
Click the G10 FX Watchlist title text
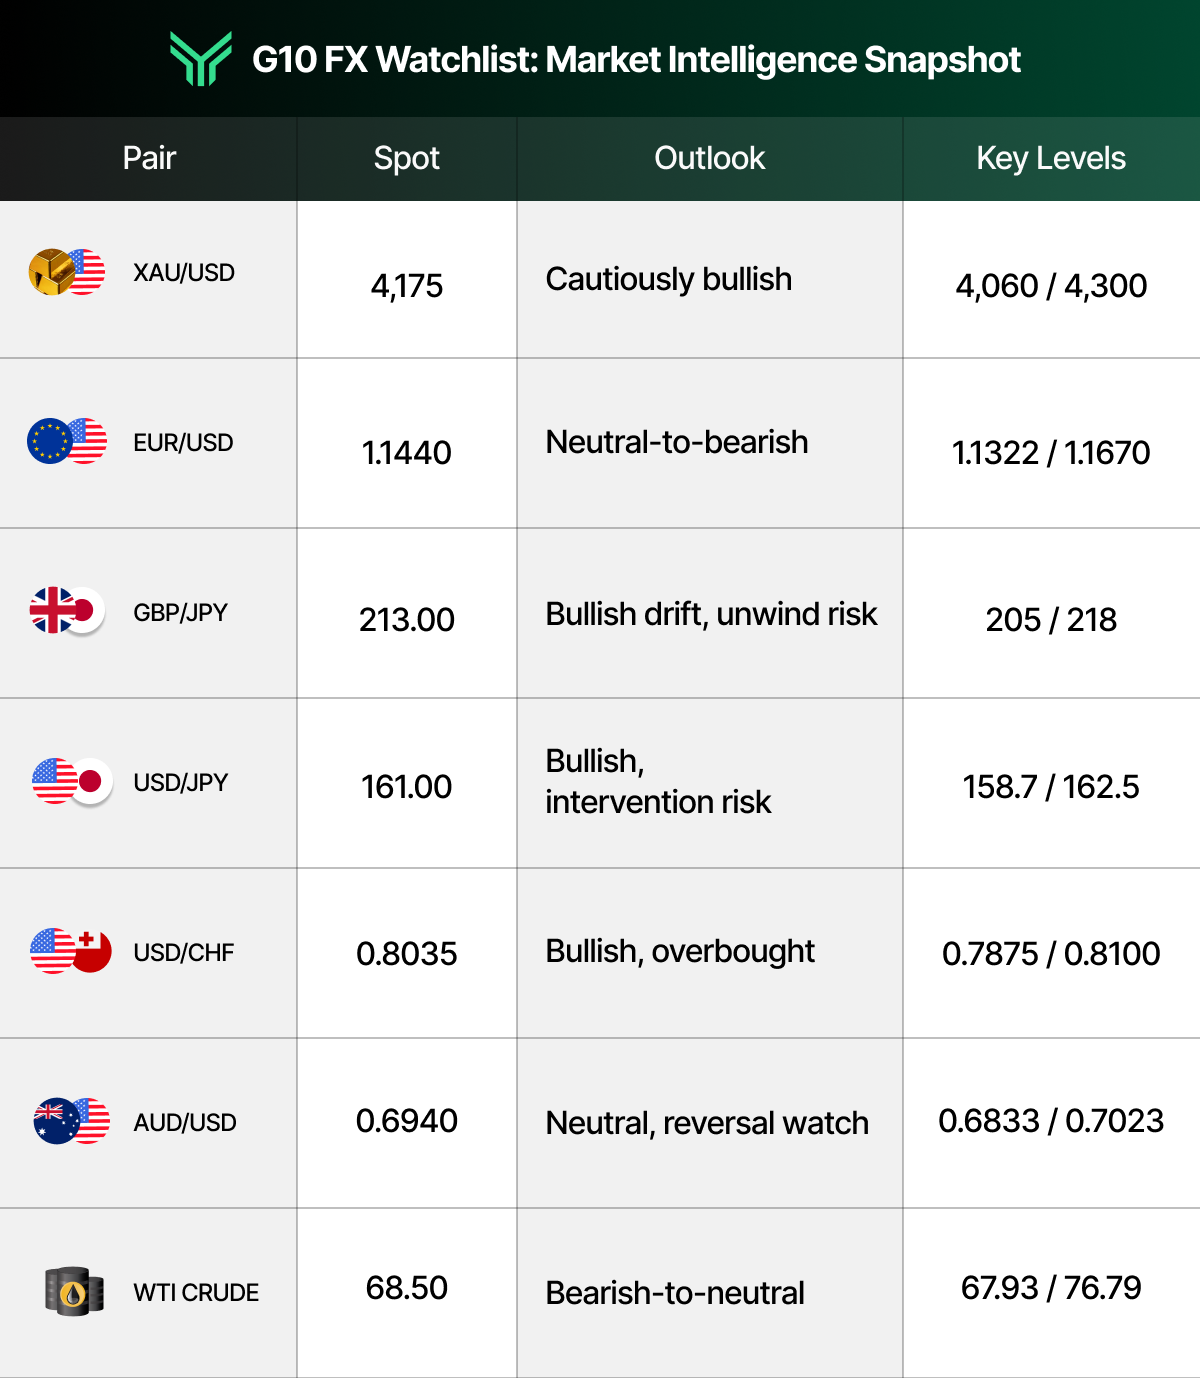click(636, 60)
